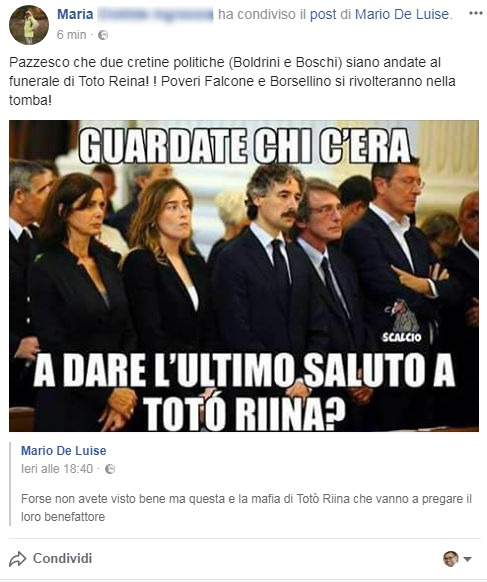Click the 'Ieri alle 18:40' timestamp

point(57,469)
